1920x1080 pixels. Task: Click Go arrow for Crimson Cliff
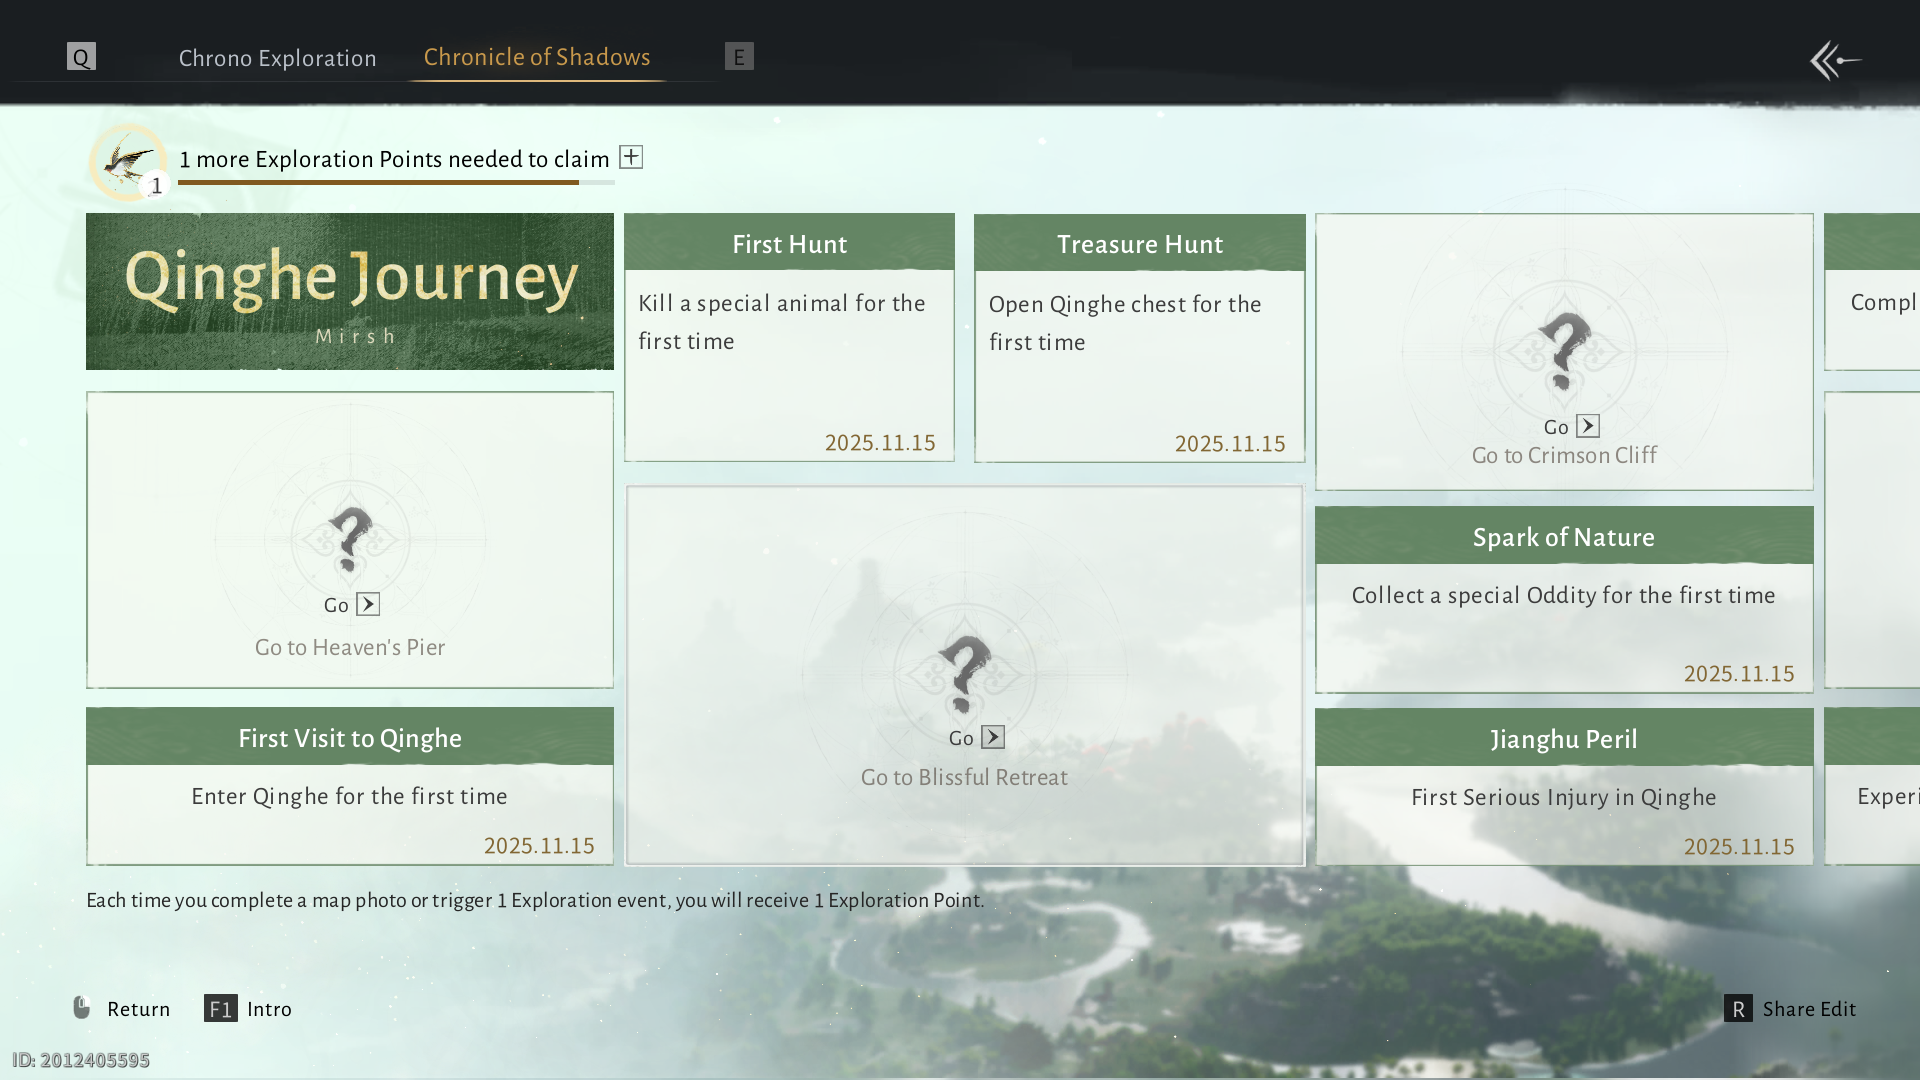1588,426
